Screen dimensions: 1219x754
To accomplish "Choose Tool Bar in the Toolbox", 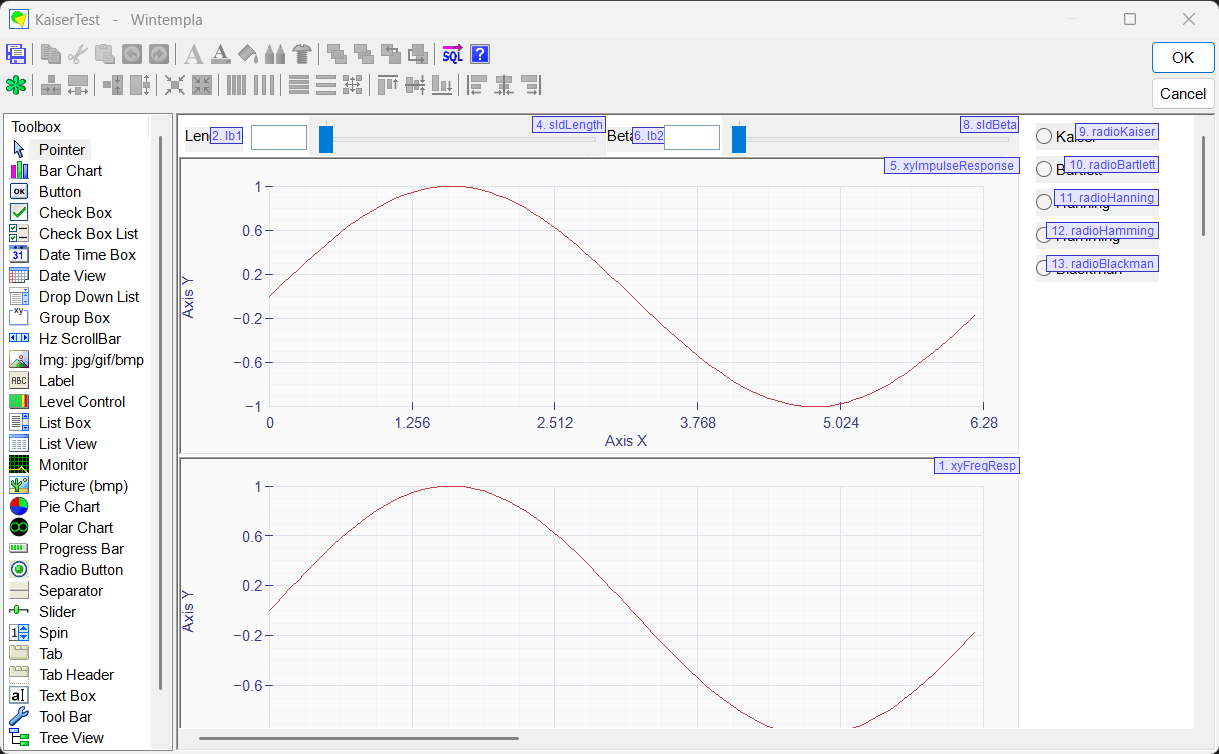I will pyautogui.click(x=65, y=716).
